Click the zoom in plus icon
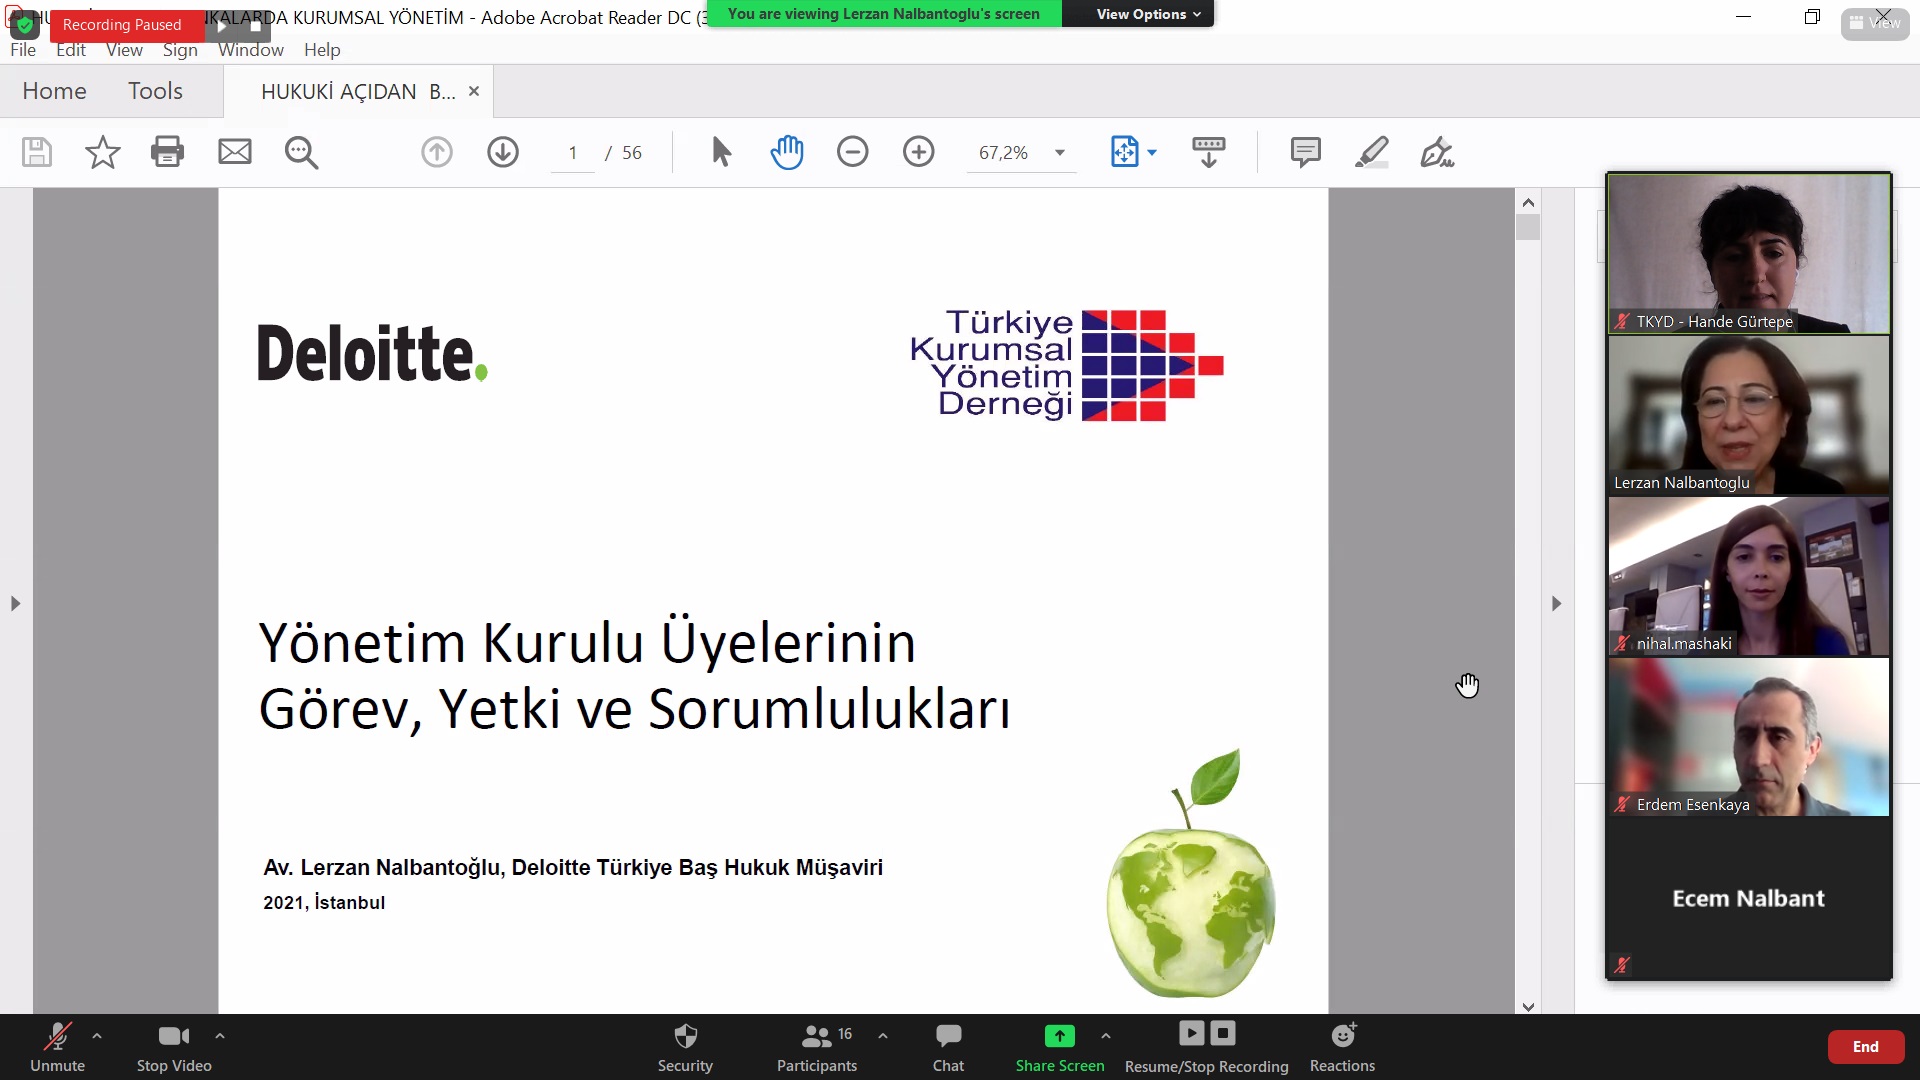 [918, 152]
